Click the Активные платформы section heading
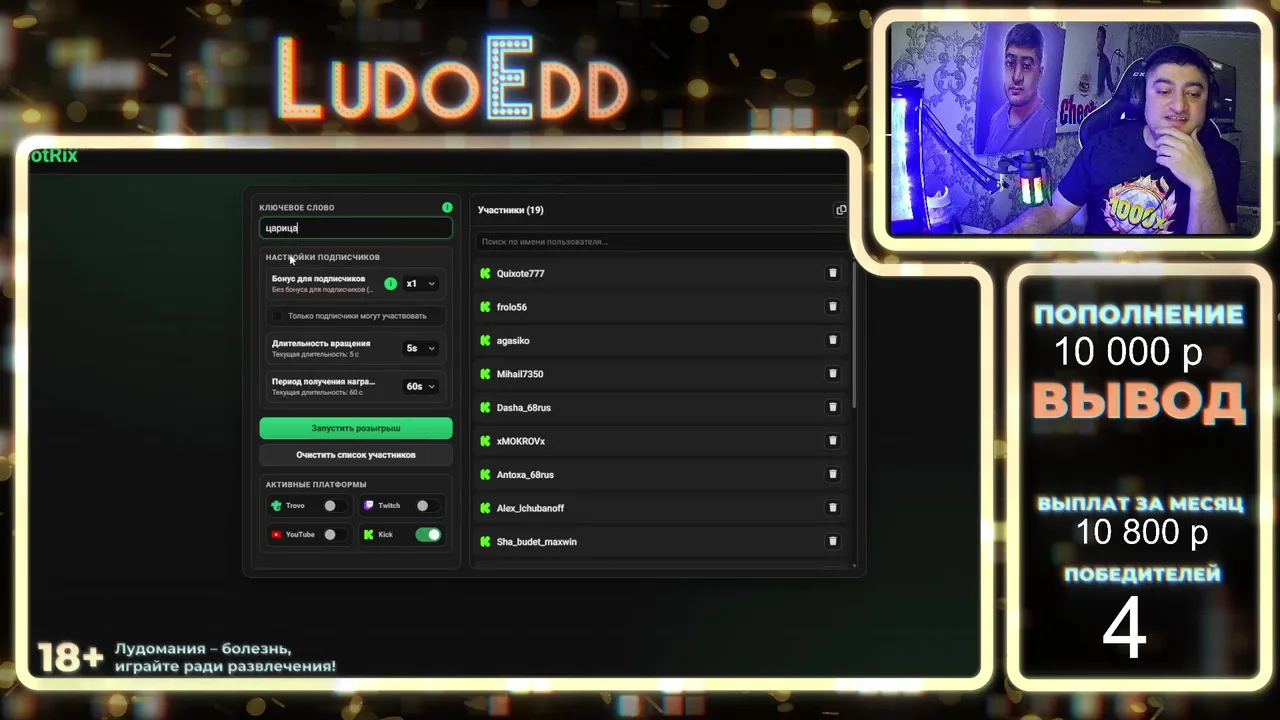1280x720 pixels. tap(316, 485)
